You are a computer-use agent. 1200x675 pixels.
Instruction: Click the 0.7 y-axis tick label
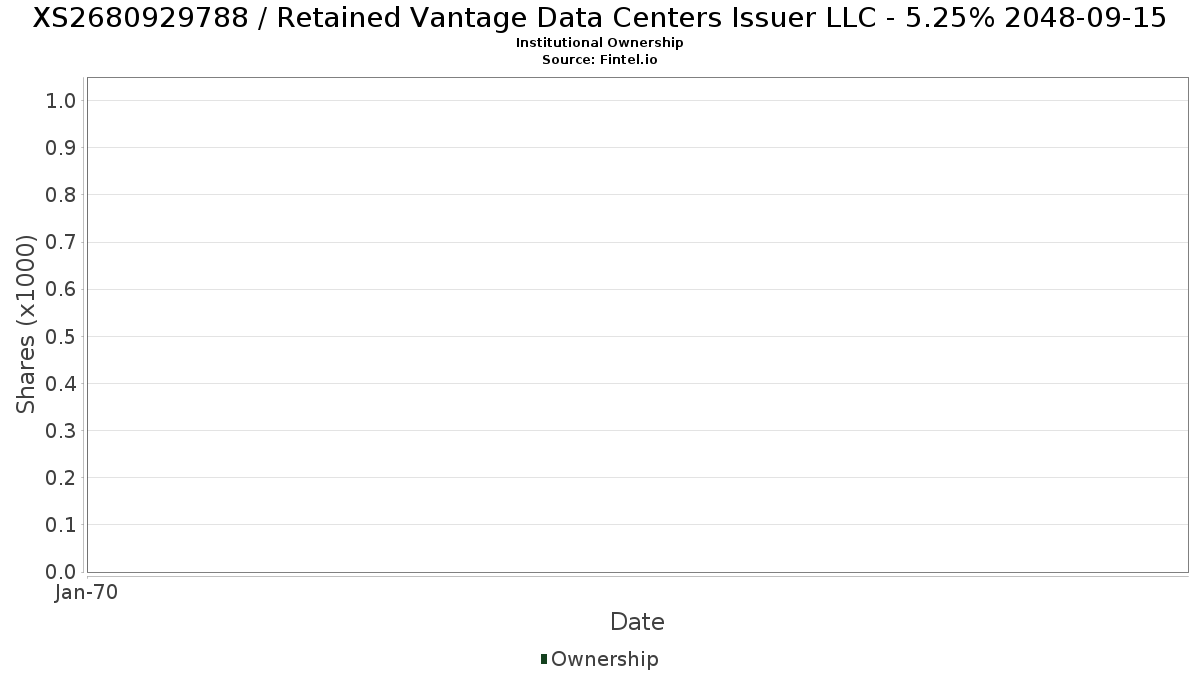point(61,242)
